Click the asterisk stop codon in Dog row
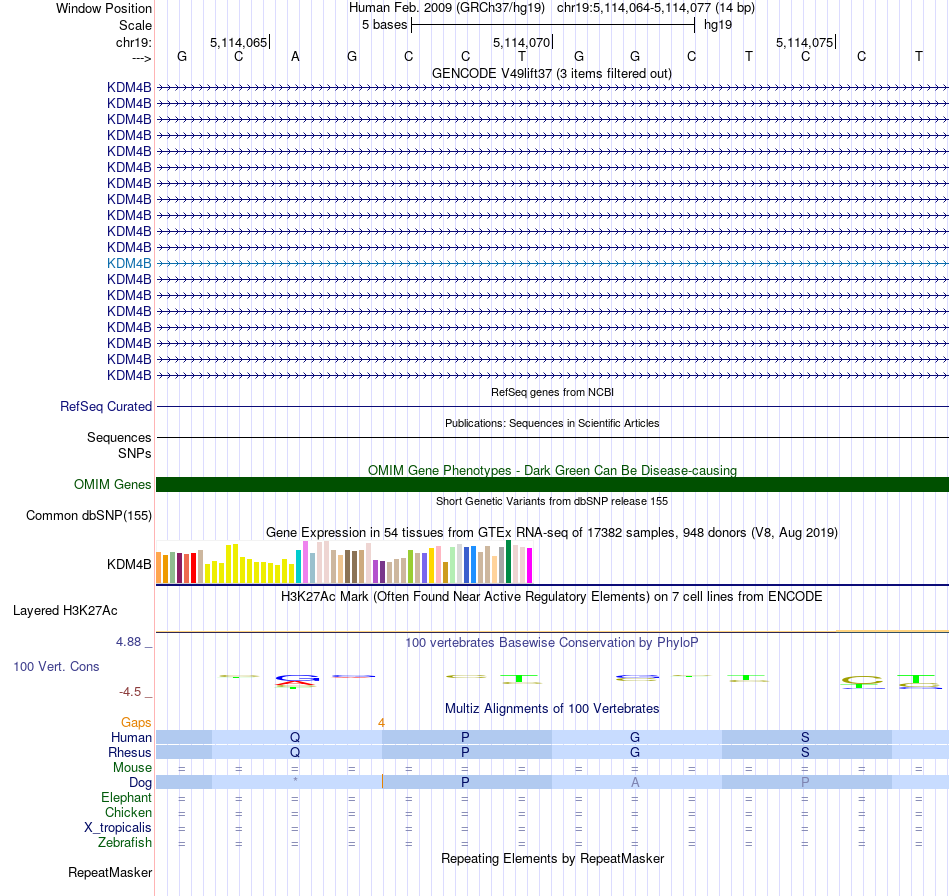This screenshot has height=896, width=950. (295, 780)
